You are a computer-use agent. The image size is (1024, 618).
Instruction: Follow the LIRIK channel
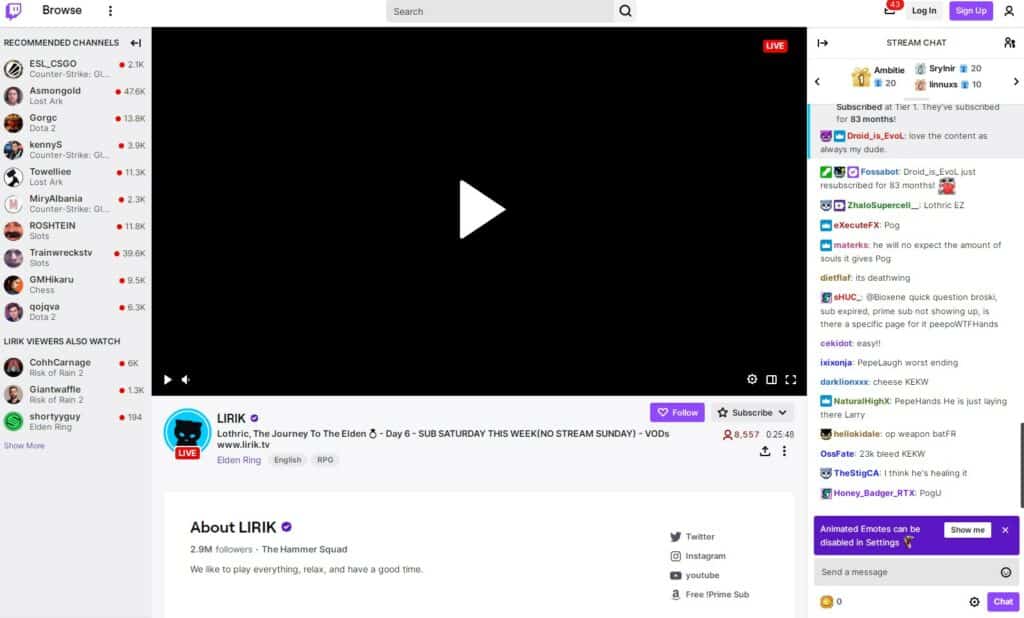[x=677, y=412]
